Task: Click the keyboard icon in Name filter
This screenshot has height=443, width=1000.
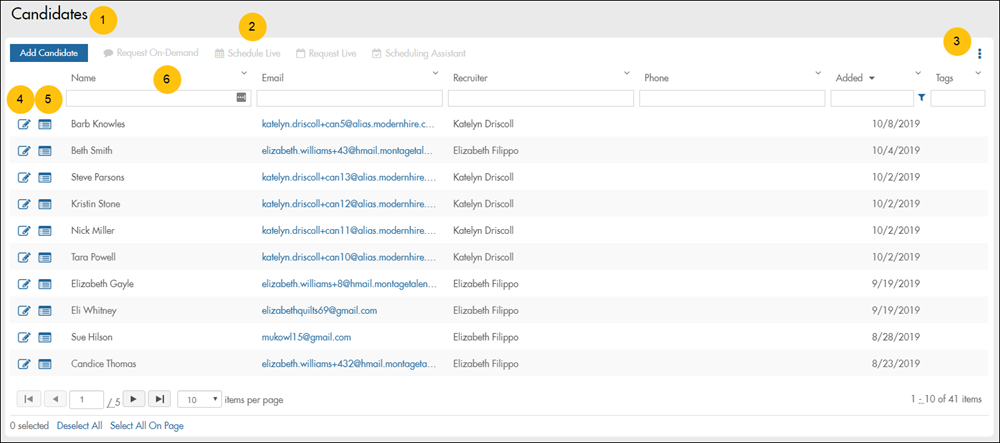Action: click(241, 98)
